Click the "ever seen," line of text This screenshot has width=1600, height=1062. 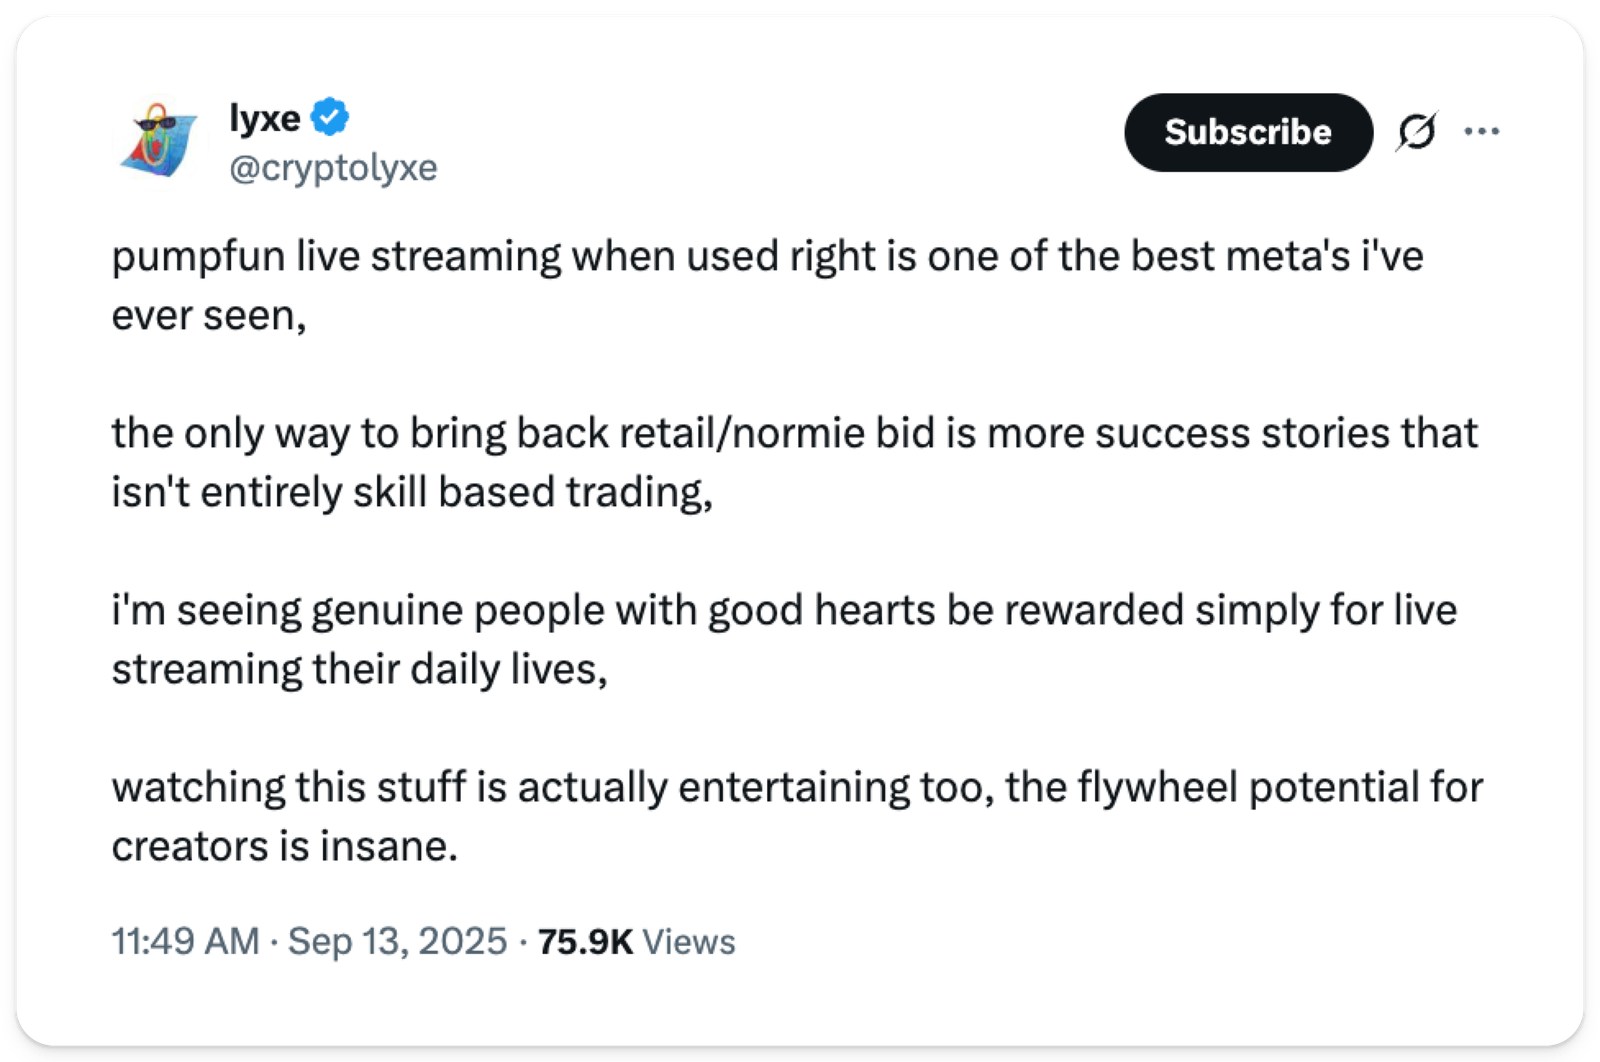208,316
